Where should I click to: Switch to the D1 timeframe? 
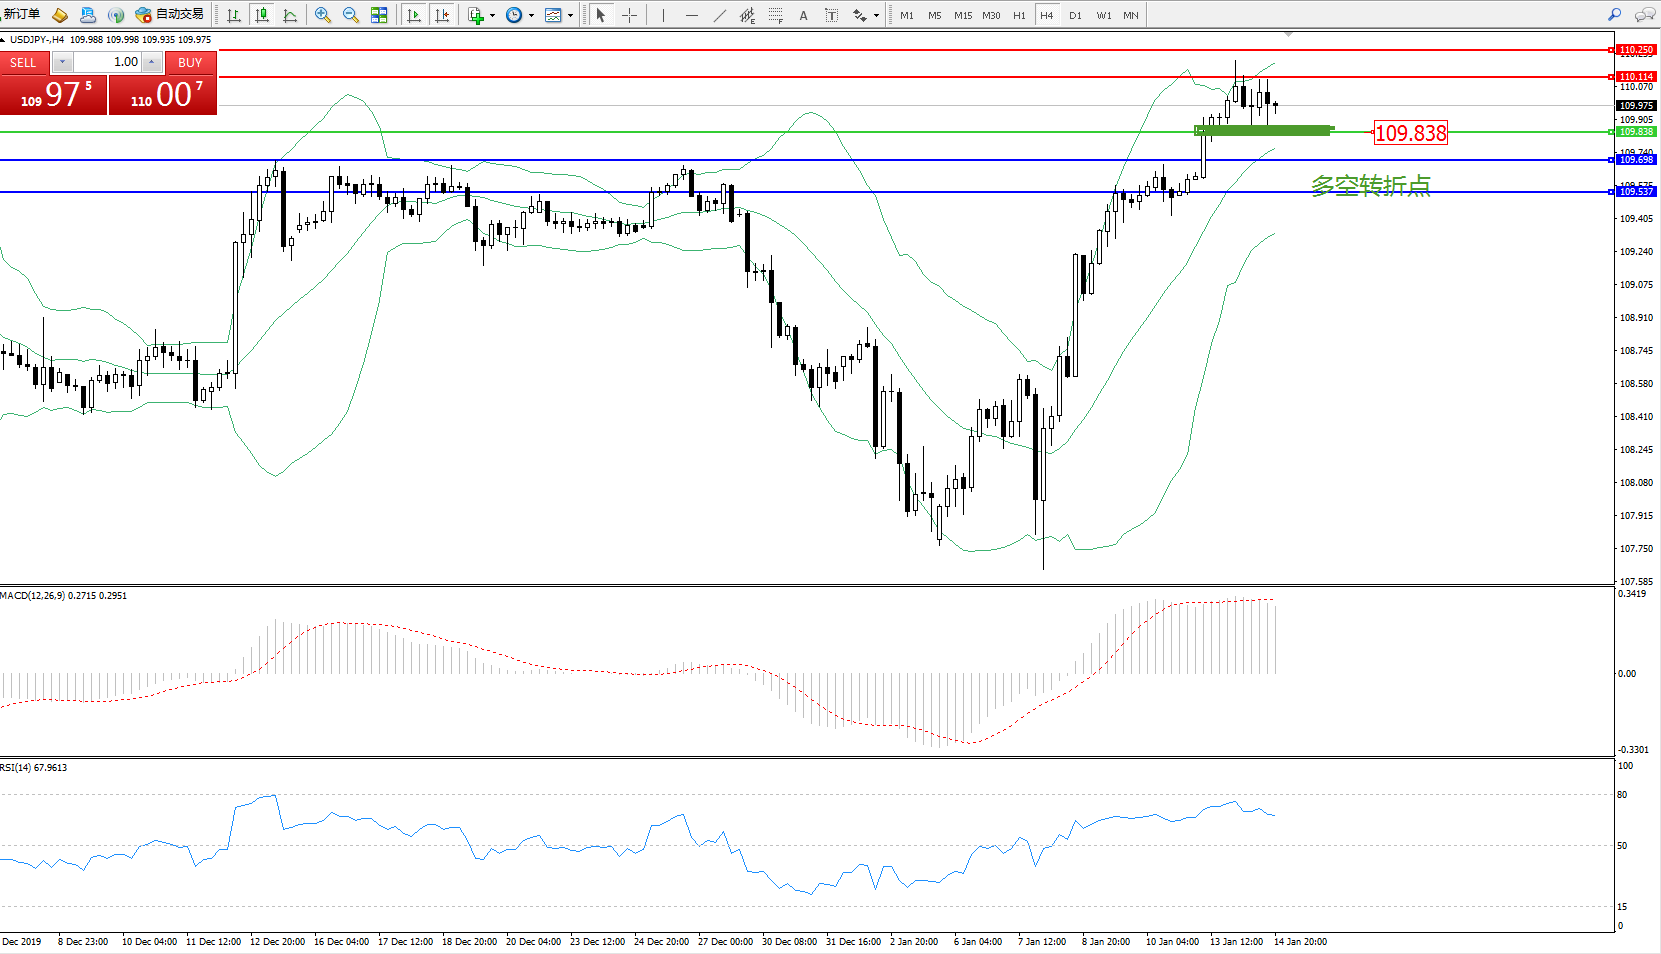(1075, 15)
